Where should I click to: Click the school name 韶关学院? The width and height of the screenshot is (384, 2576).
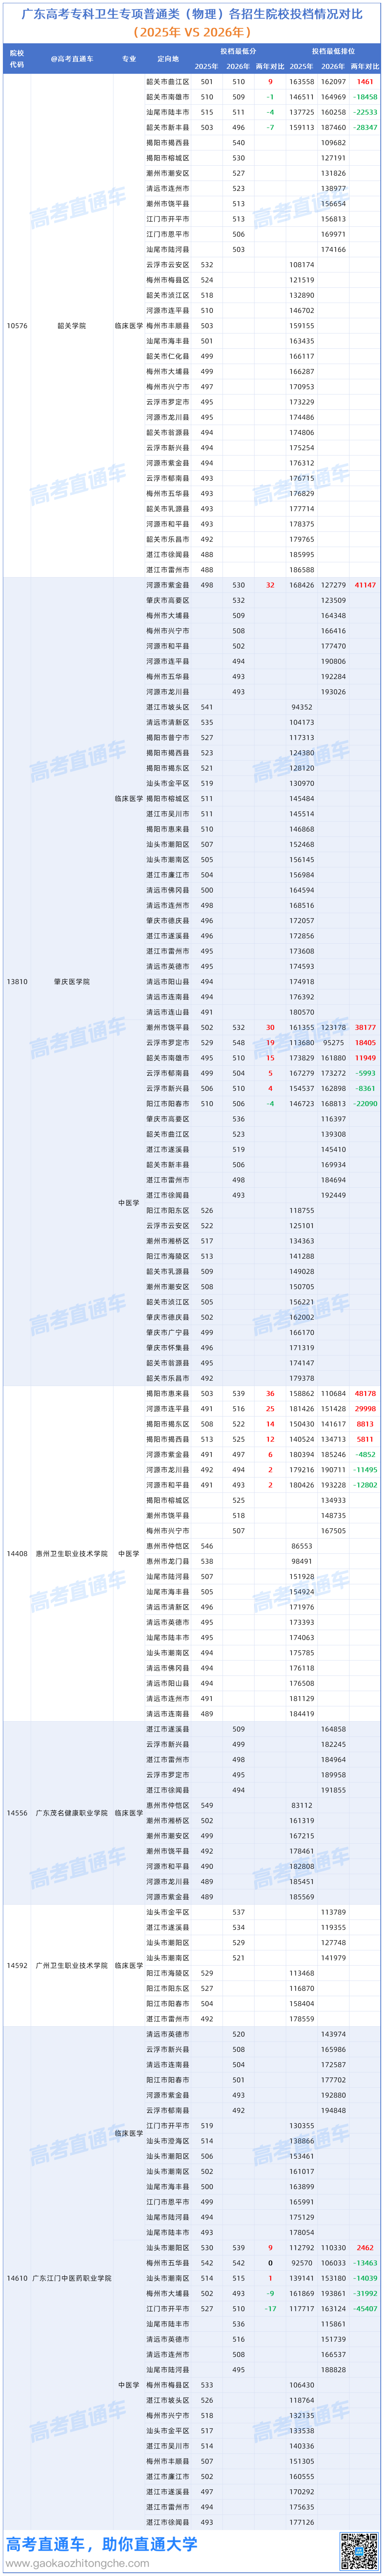coord(72,326)
